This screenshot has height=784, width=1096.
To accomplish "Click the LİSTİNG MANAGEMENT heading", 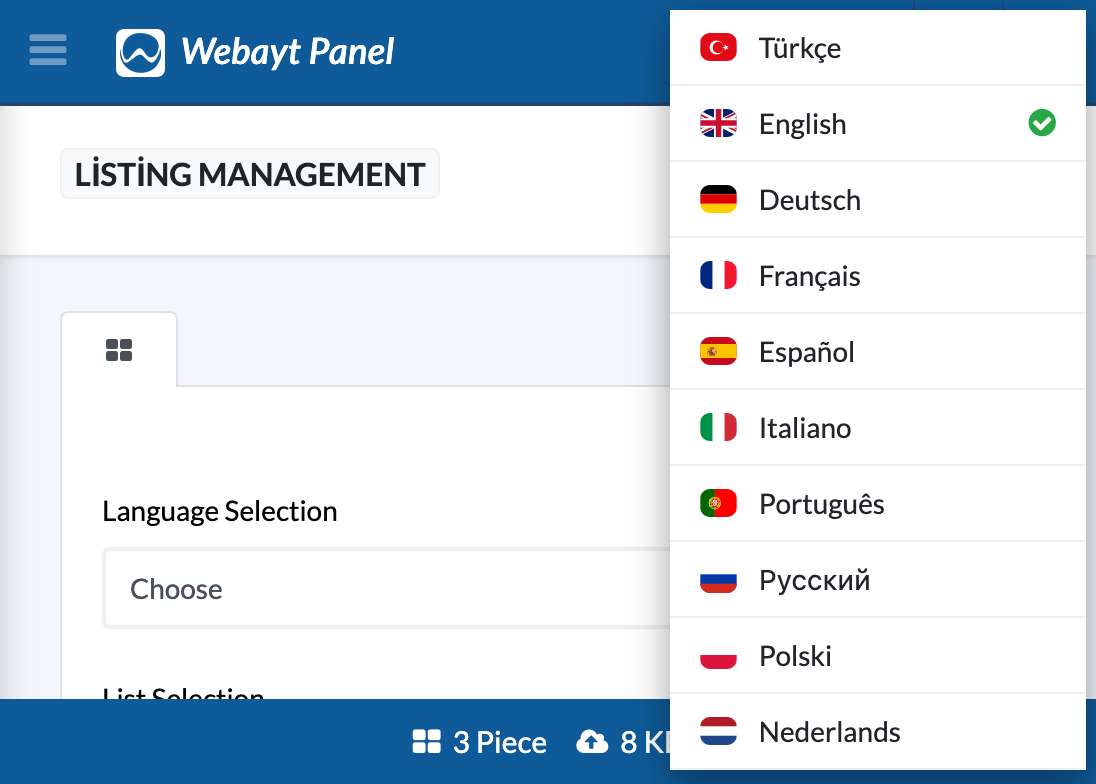I will pyautogui.click(x=249, y=174).
